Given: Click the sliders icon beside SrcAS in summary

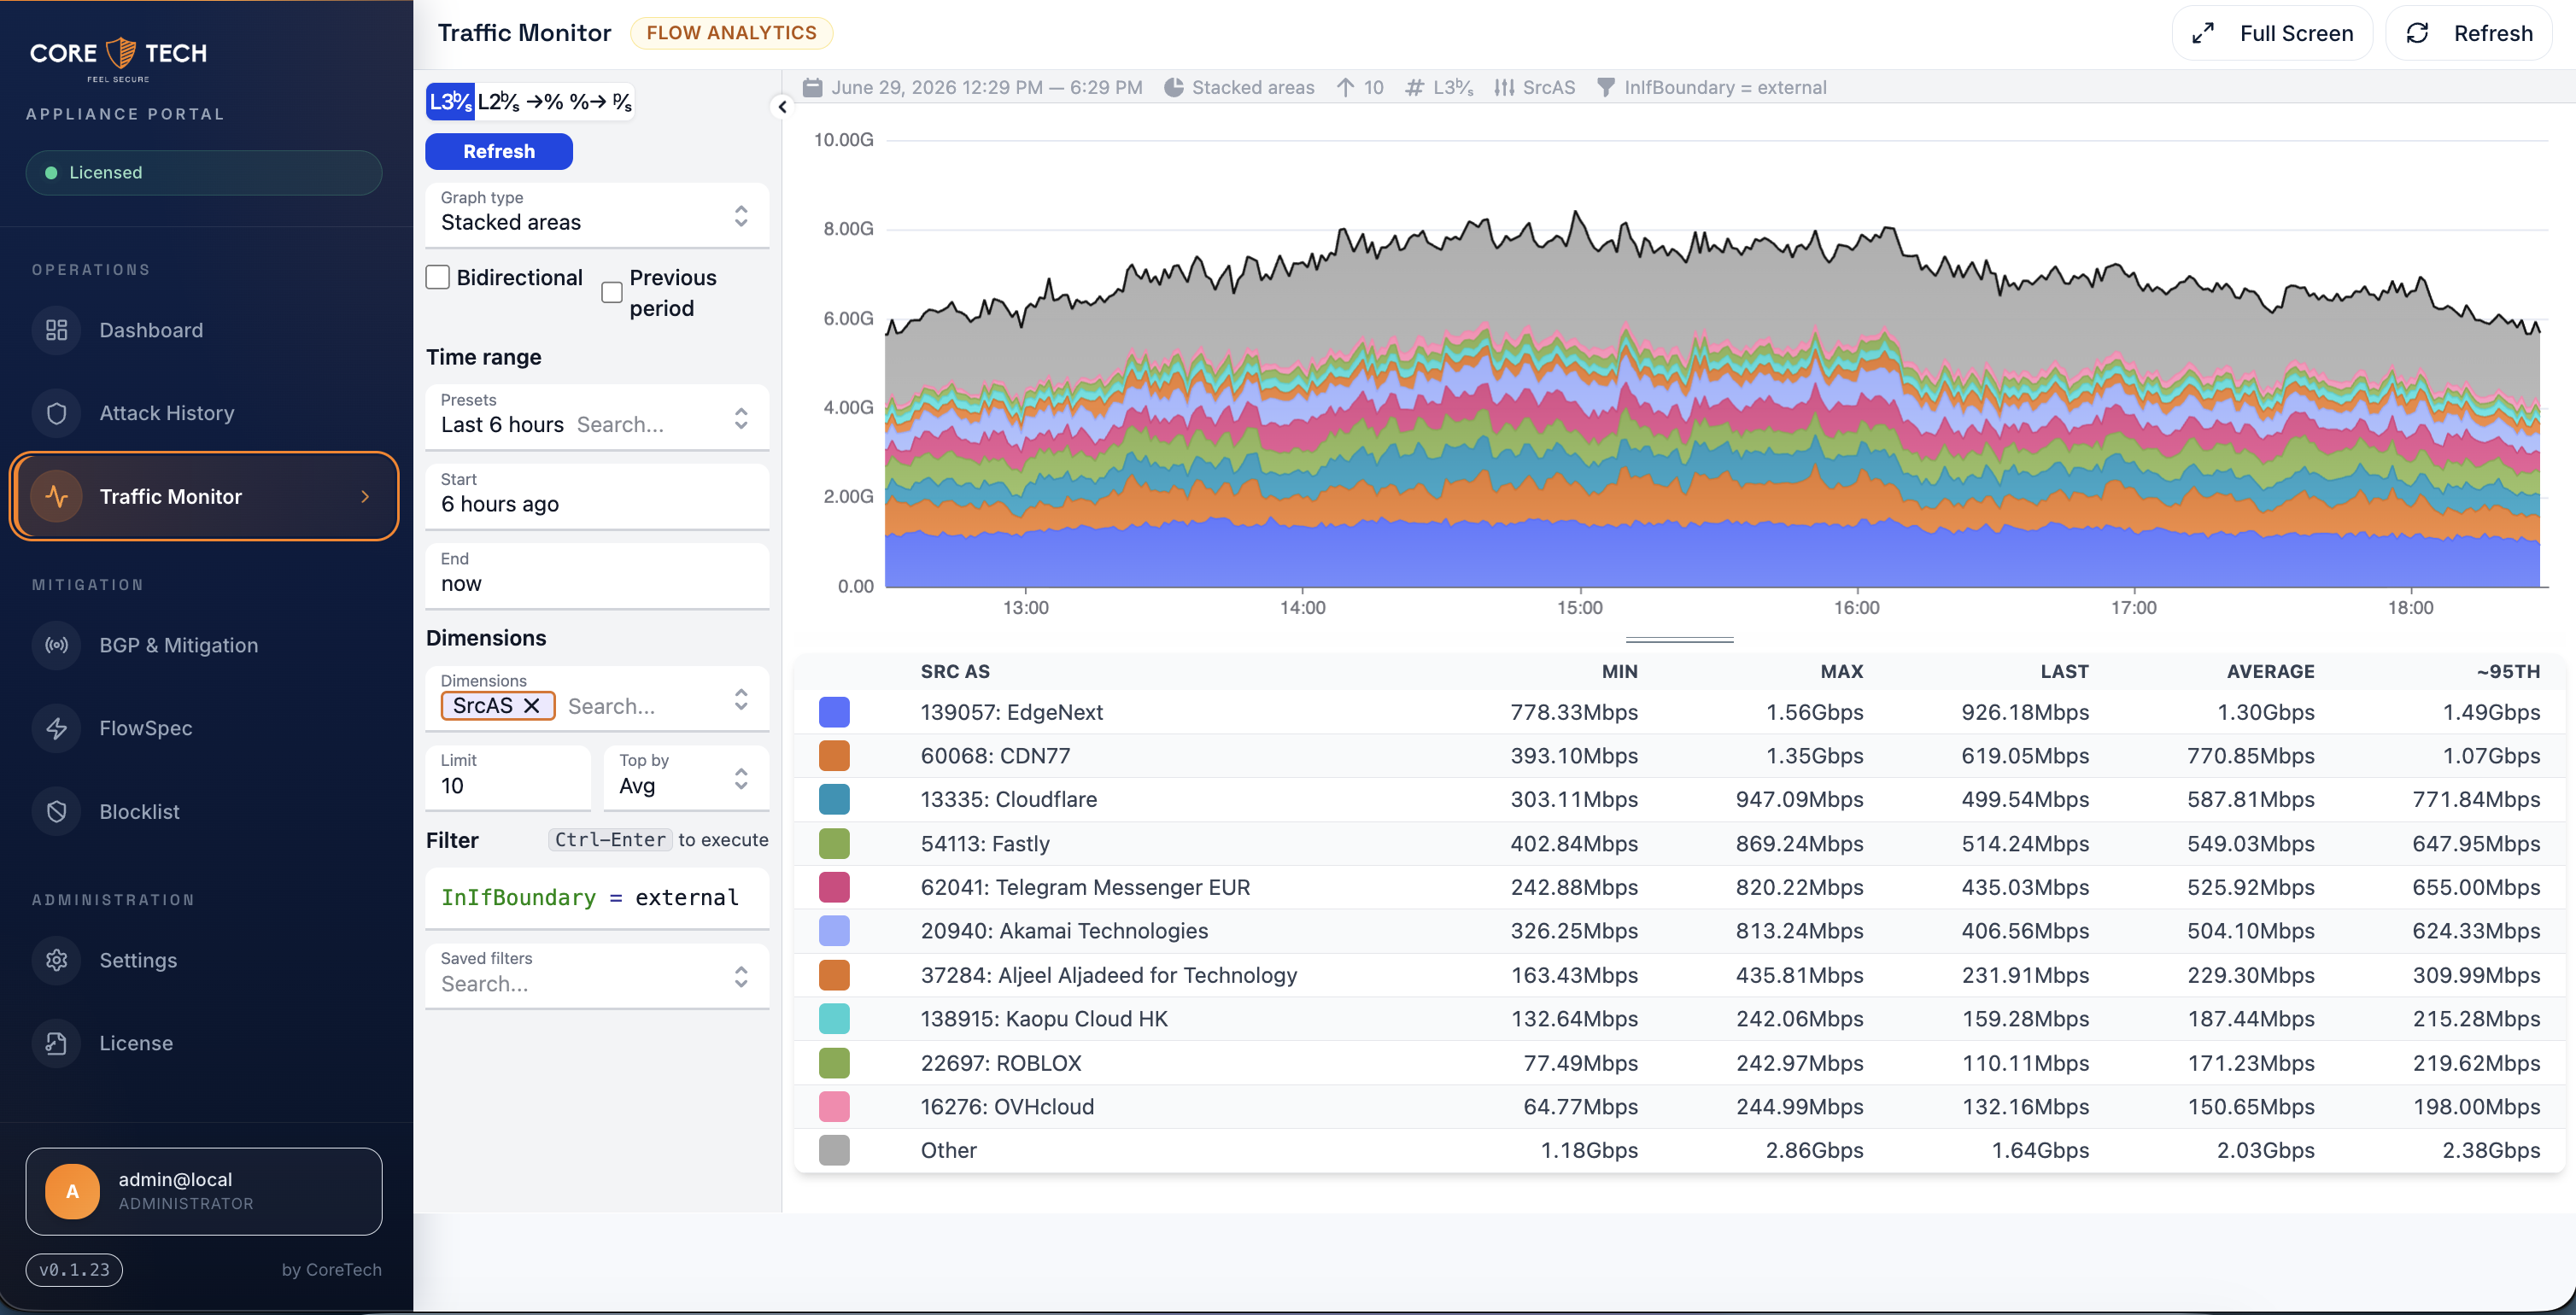Looking at the screenshot, I should [x=1504, y=87].
